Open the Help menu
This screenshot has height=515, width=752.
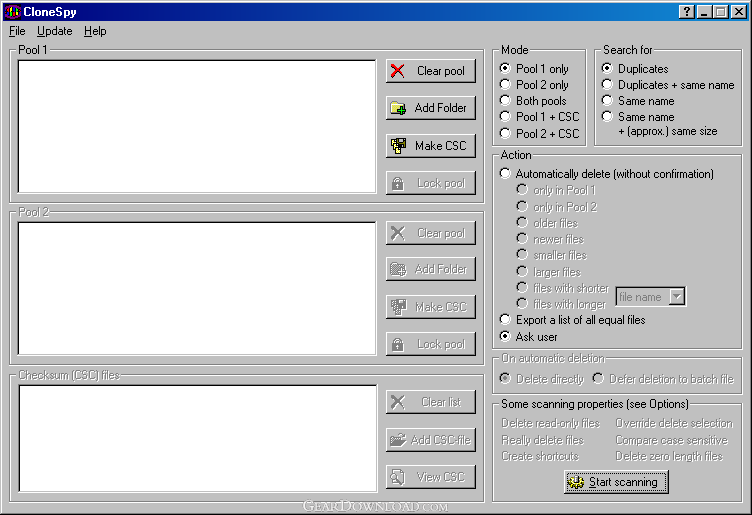pos(95,31)
